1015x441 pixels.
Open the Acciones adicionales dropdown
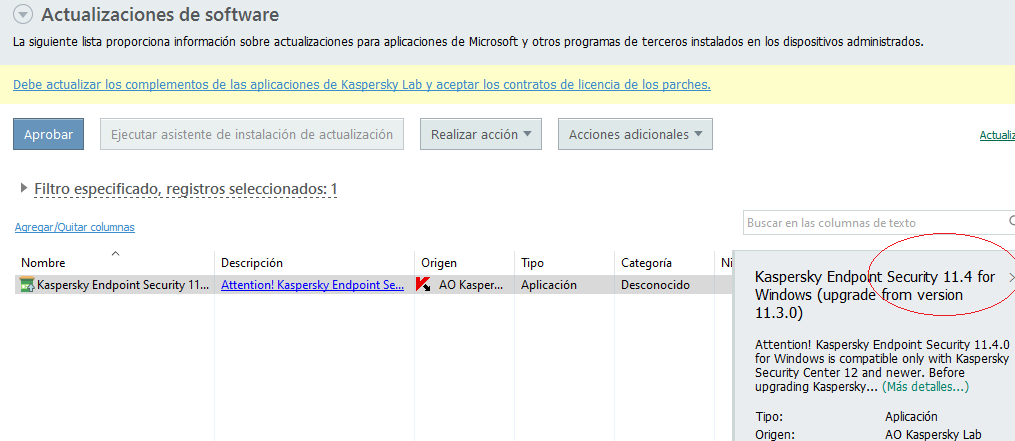(x=636, y=134)
